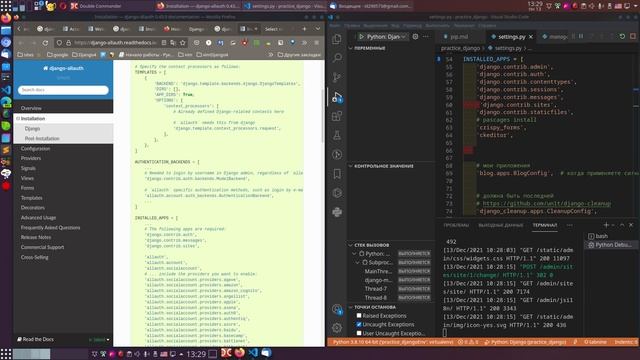Select the Run and Debug activity icon
This screenshot has height=360, width=640.
point(337,97)
